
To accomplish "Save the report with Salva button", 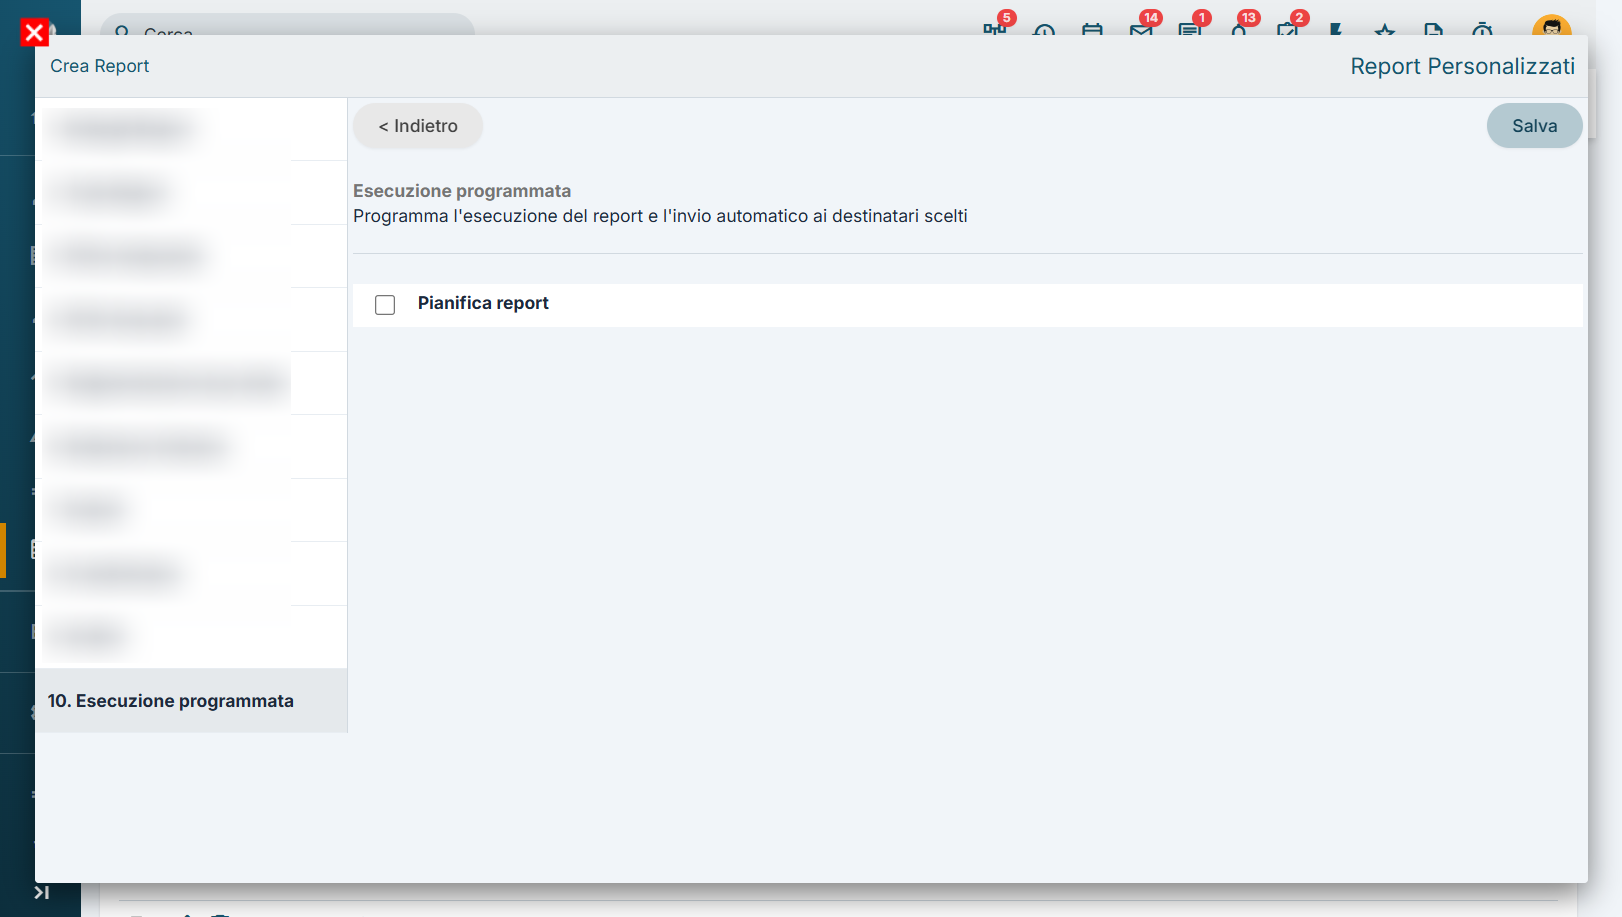I will point(1534,126).
